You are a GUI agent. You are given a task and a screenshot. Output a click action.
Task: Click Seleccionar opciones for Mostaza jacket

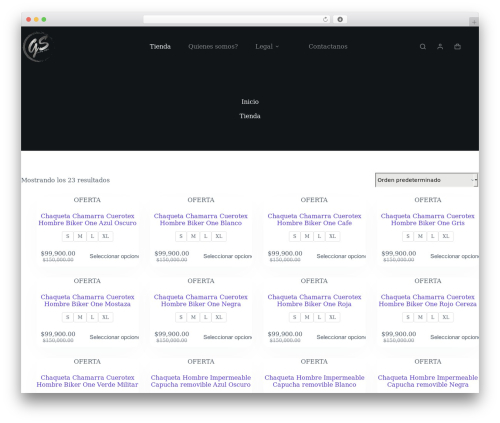pyautogui.click(x=114, y=337)
